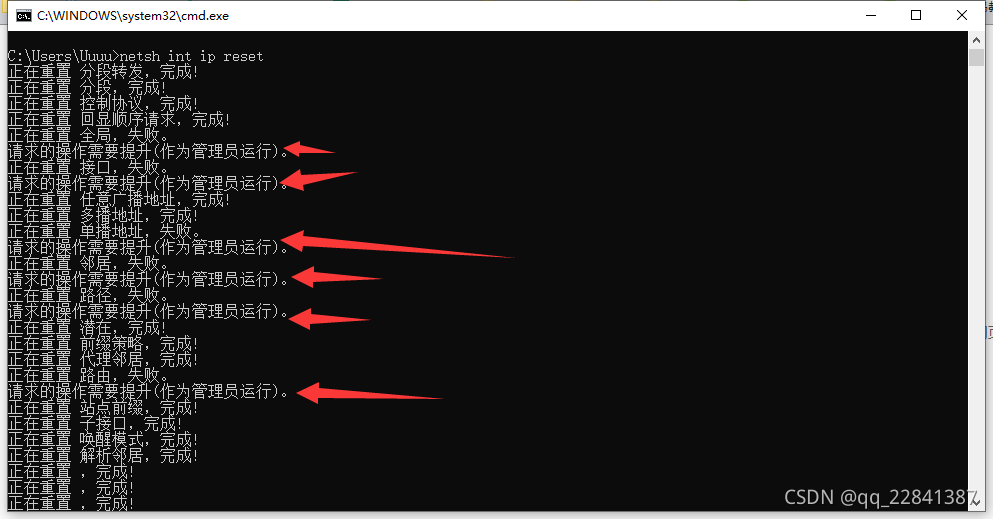The height and width of the screenshot is (519, 993).
Task: Close the cmd.exe window
Action: click(x=961, y=15)
